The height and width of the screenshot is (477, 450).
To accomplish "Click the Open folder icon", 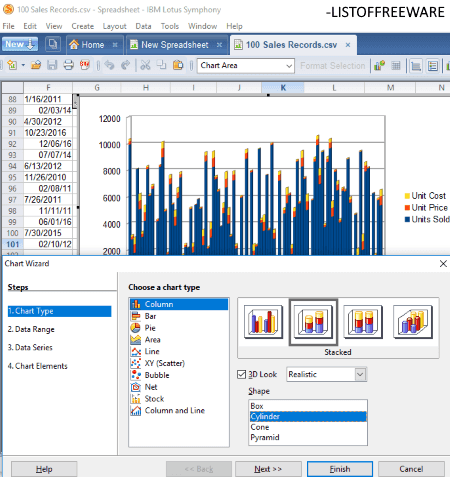I will pos(36,65).
